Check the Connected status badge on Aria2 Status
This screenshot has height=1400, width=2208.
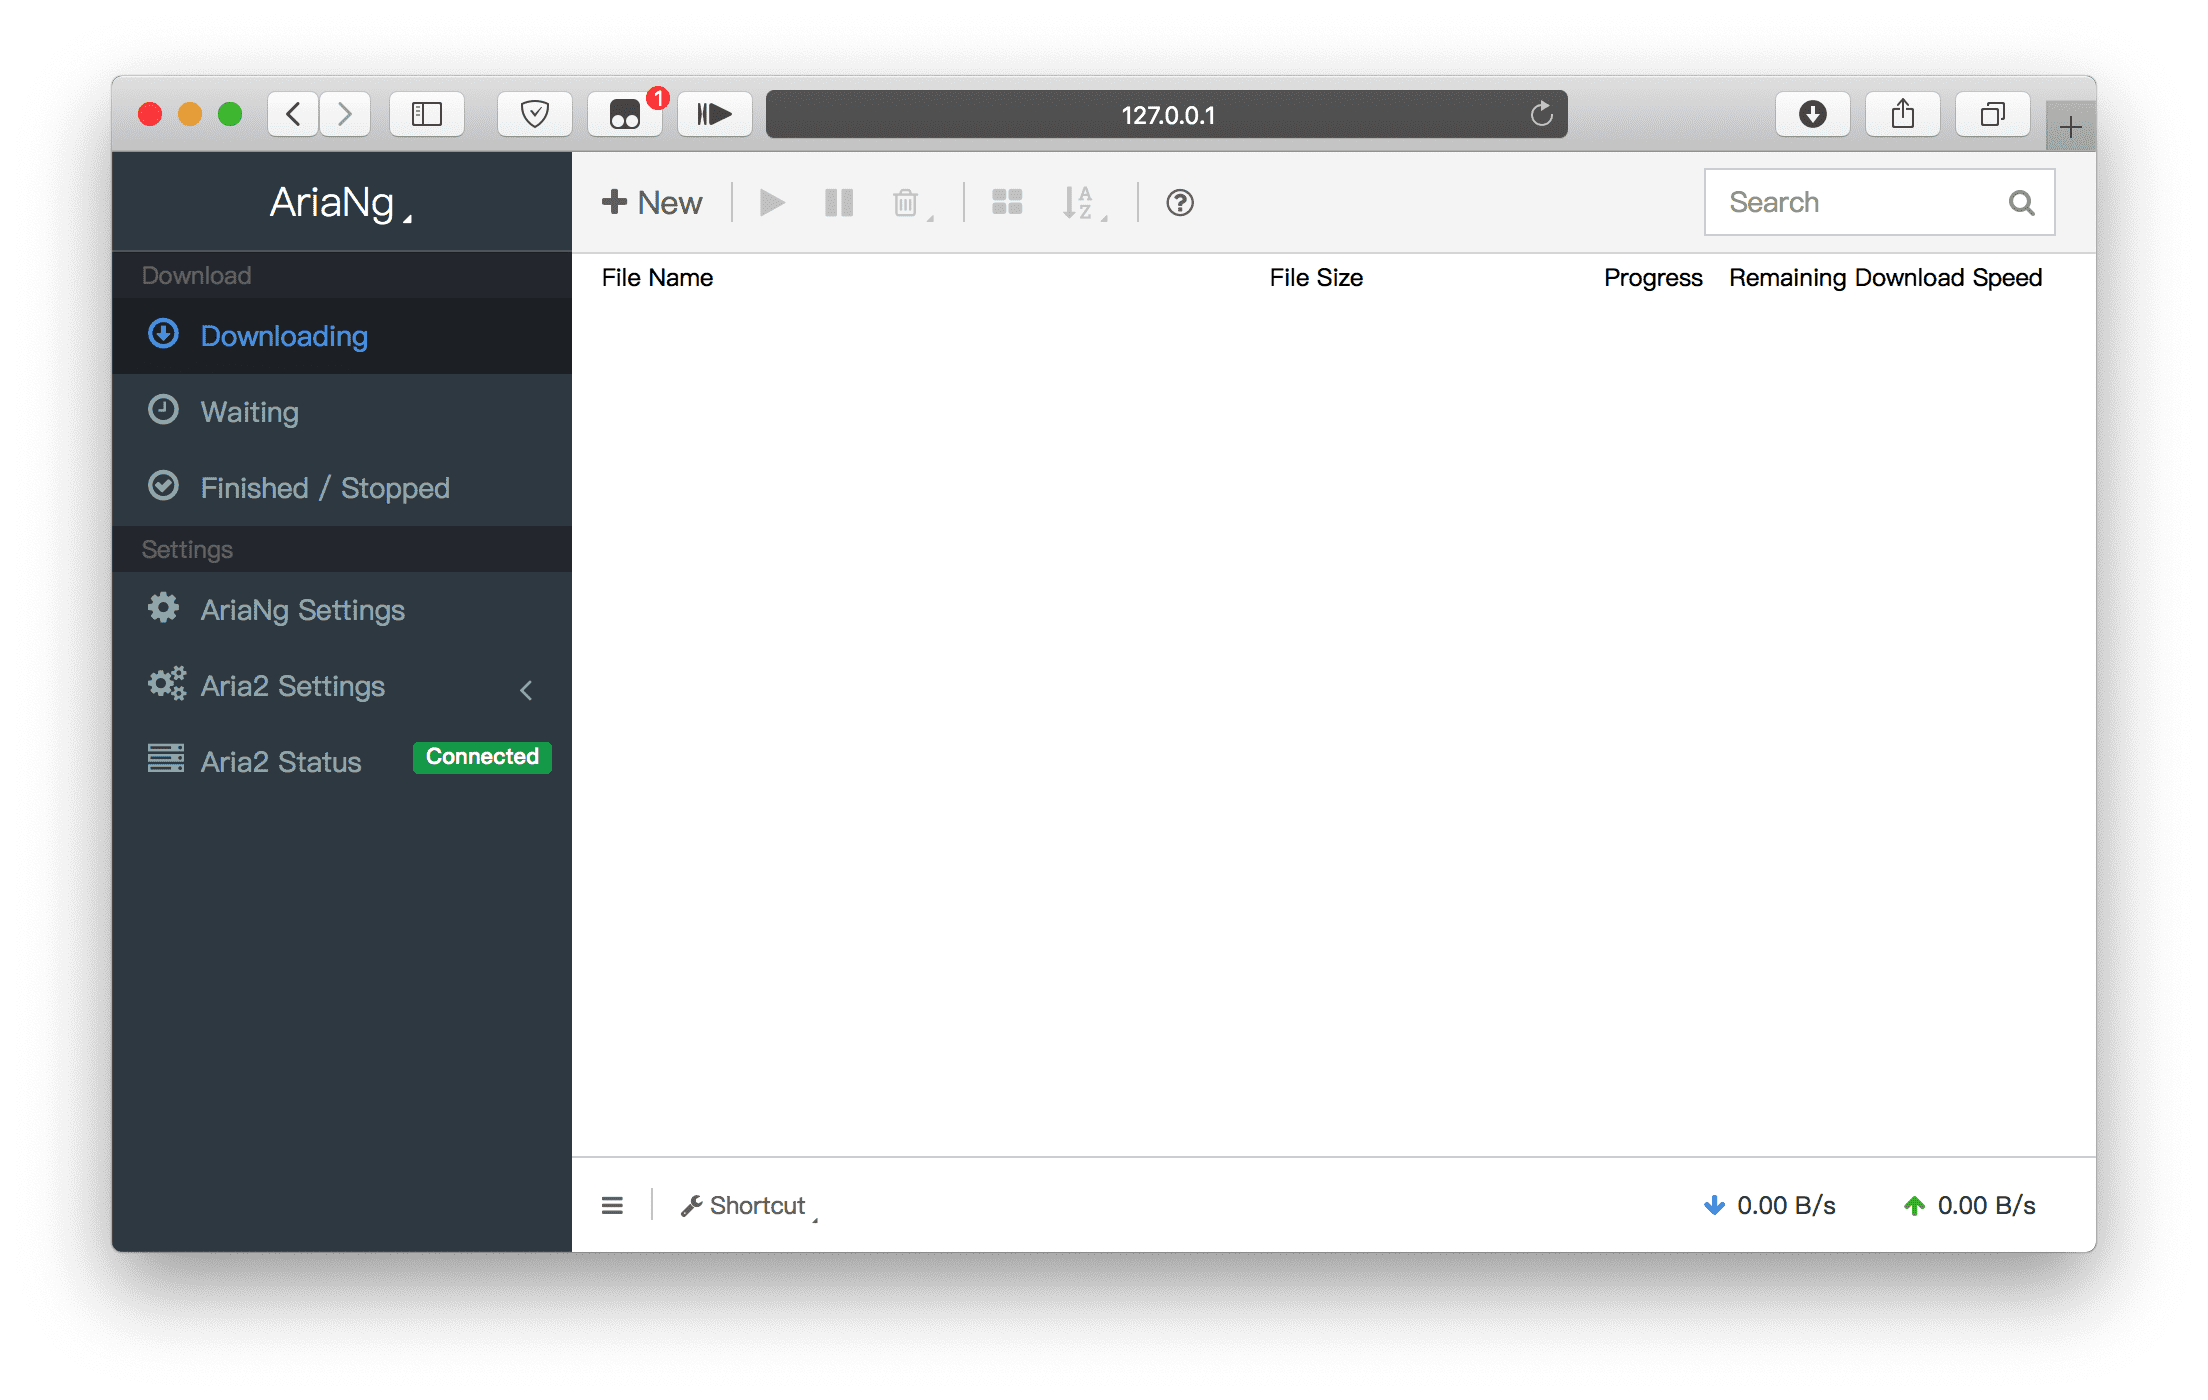pos(481,757)
